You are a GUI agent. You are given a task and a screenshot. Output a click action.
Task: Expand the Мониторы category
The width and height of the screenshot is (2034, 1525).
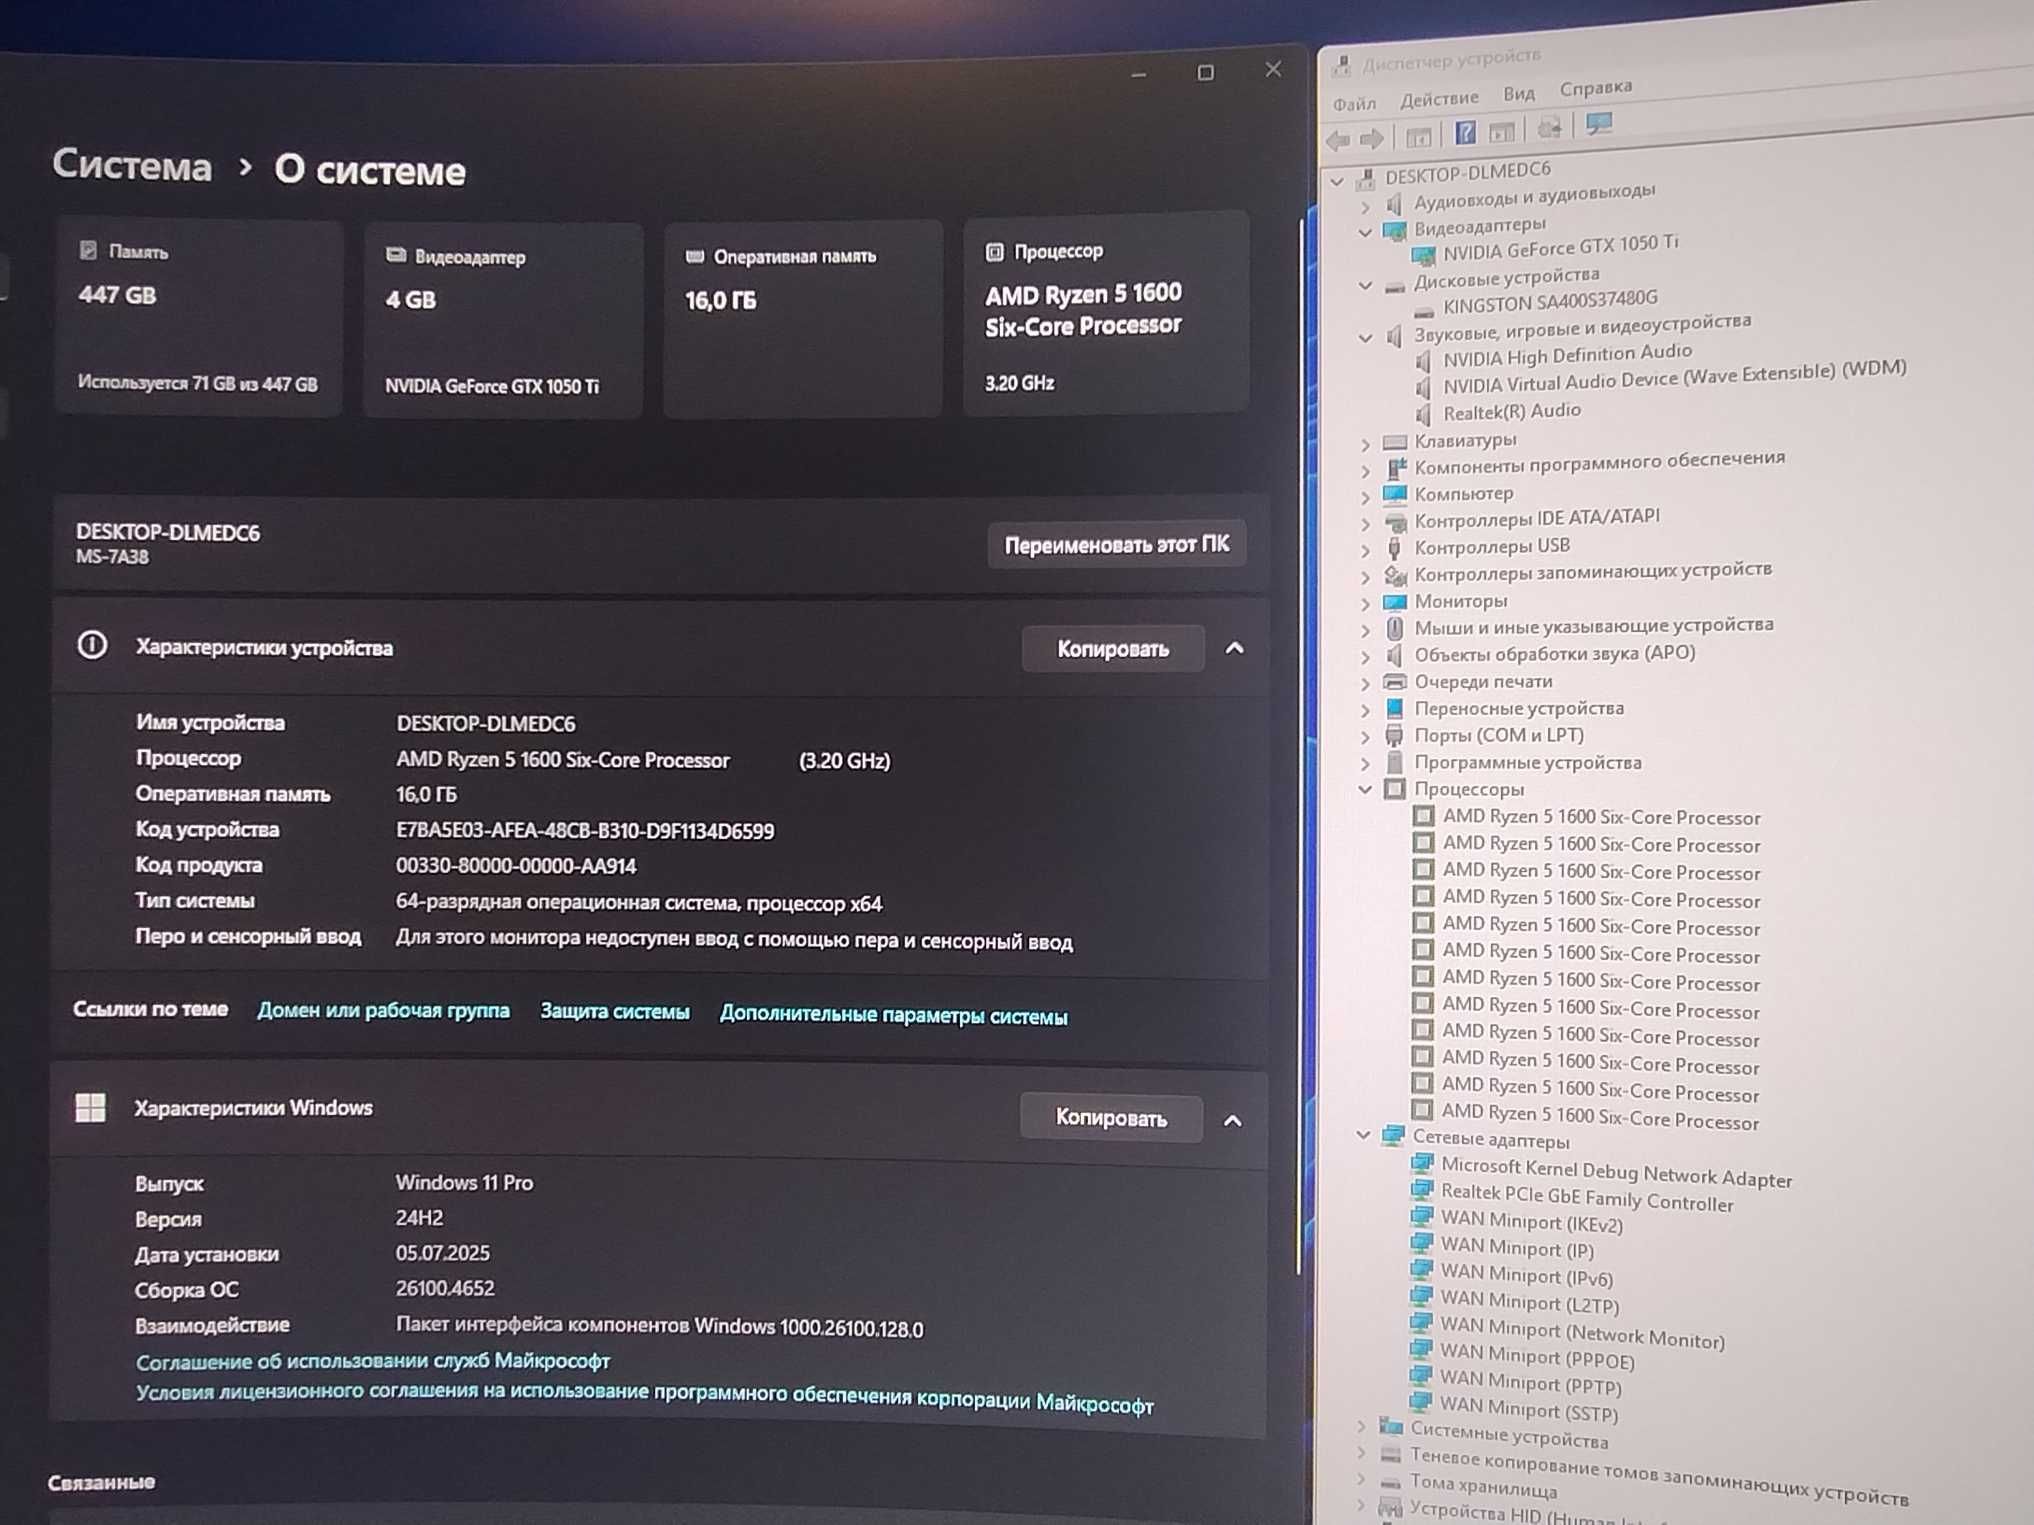[1366, 603]
